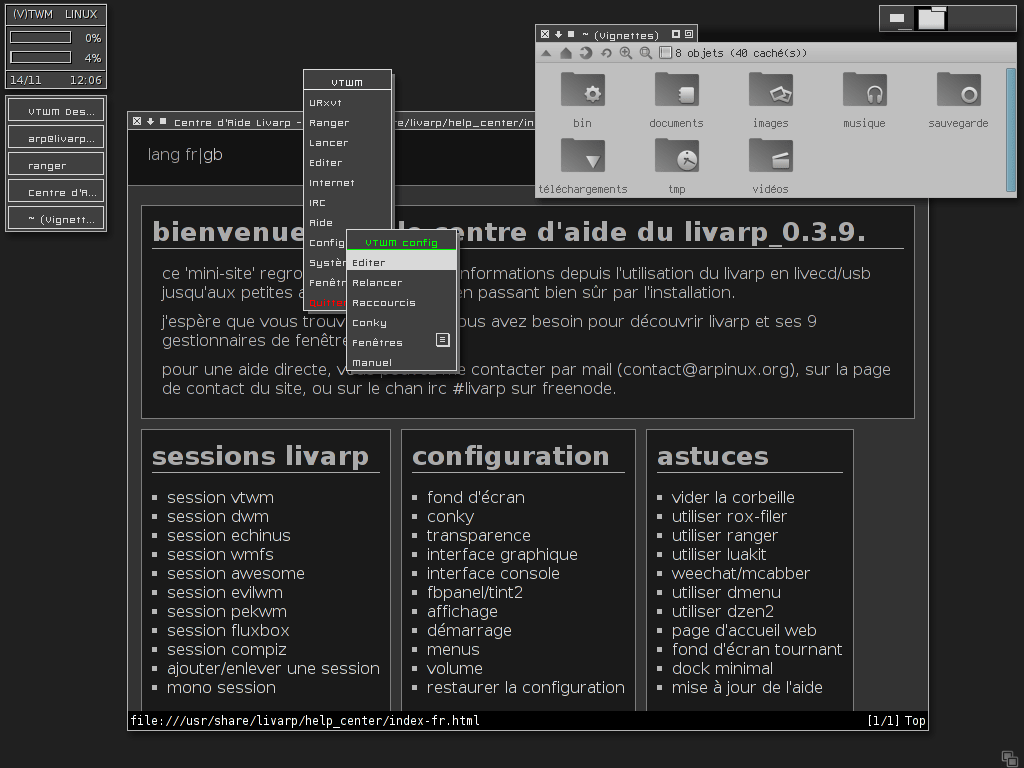Expand the Aide submenu in VTWM menu
The image size is (1024, 768).
pos(347,223)
